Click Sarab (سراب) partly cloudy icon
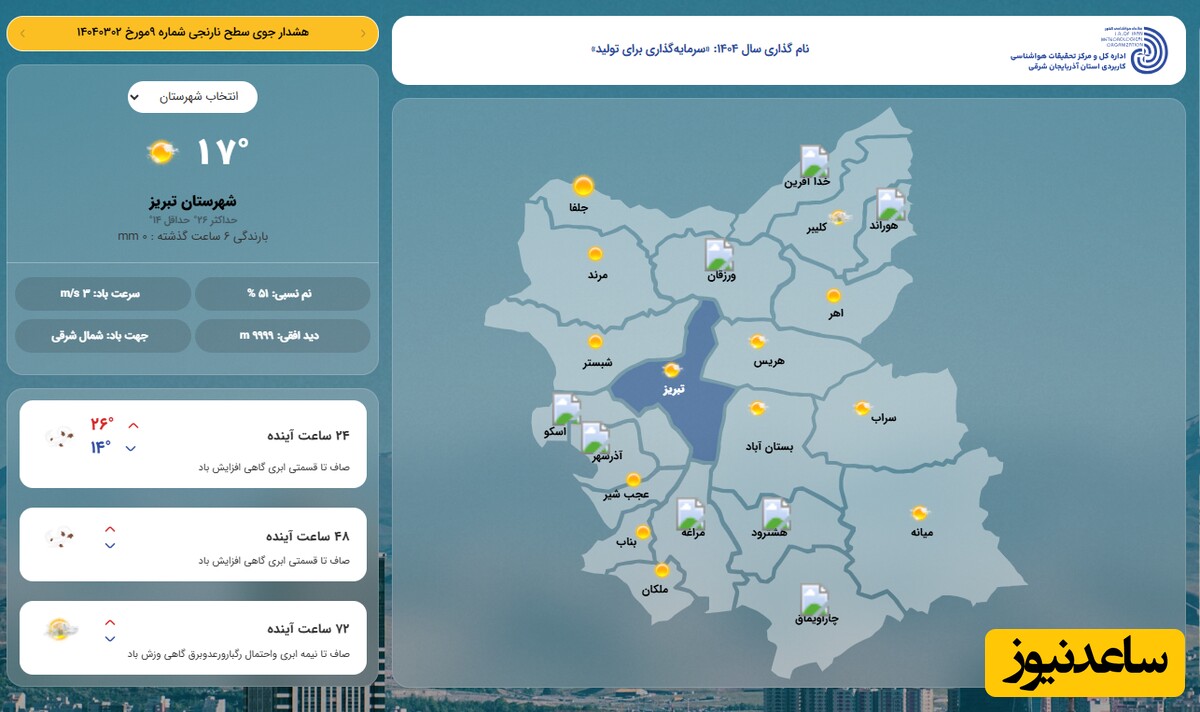The image size is (1200, 712). coord(862,408)
